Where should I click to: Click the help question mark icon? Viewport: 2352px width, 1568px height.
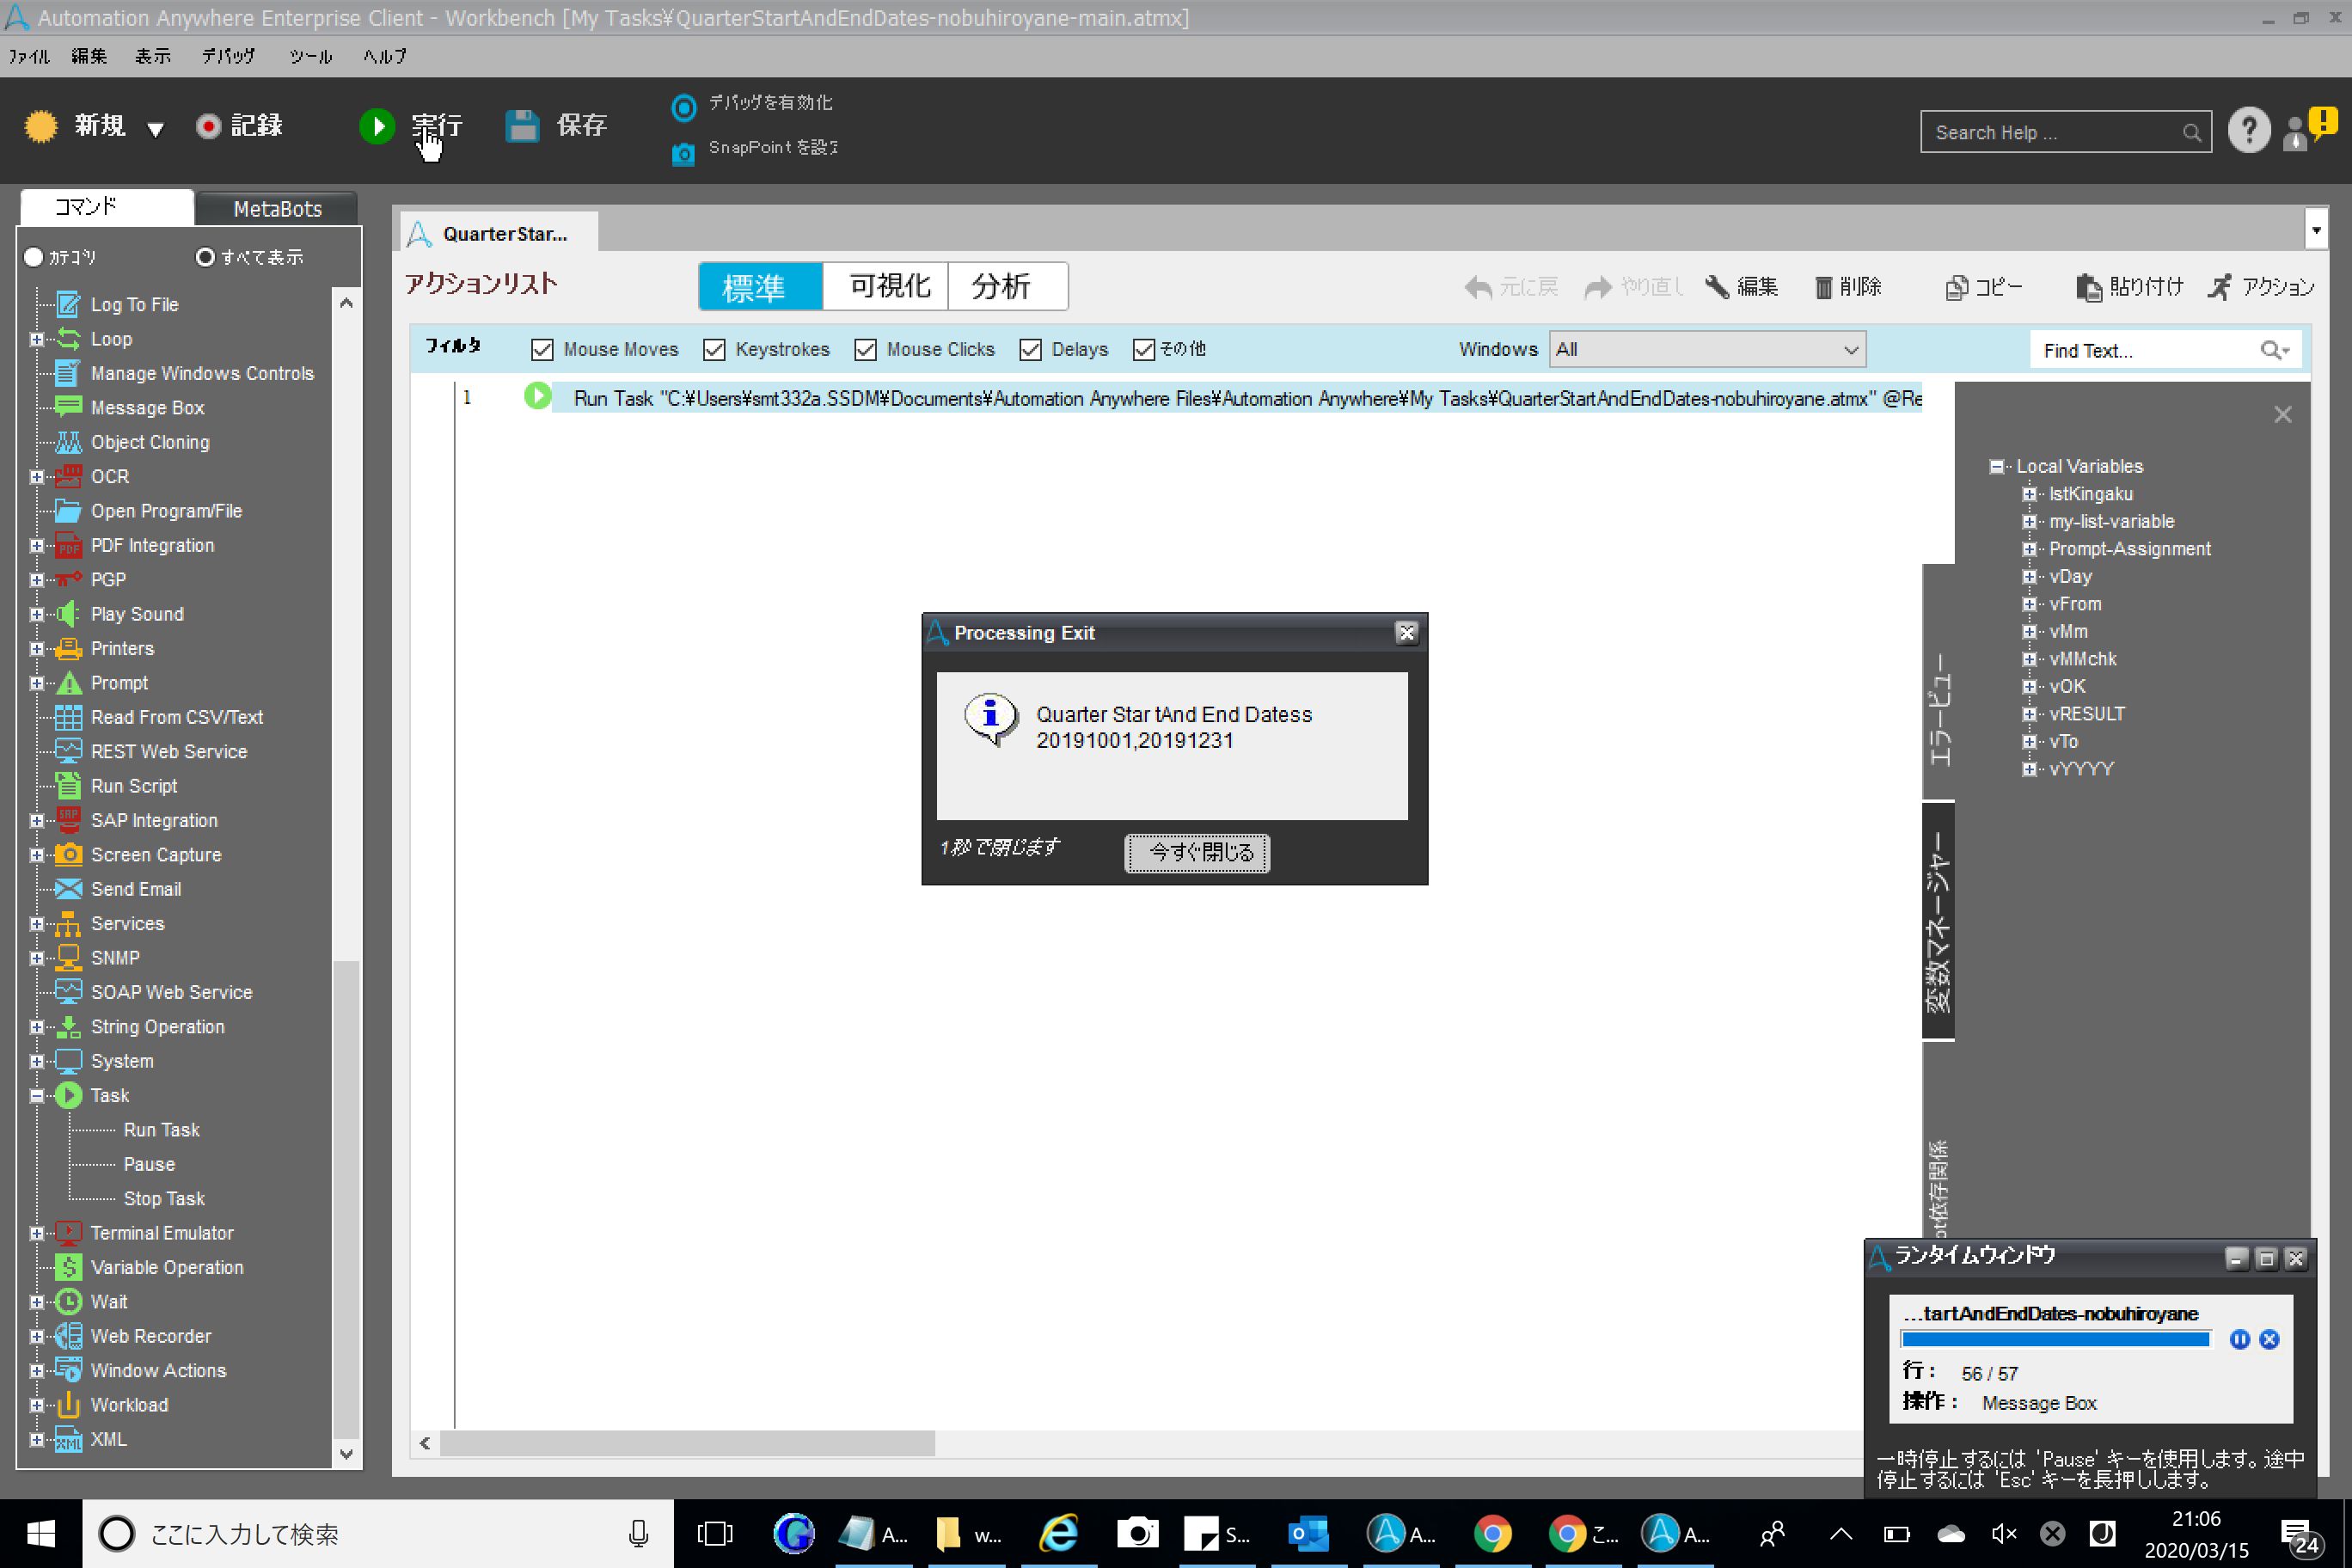point(2248,131)
